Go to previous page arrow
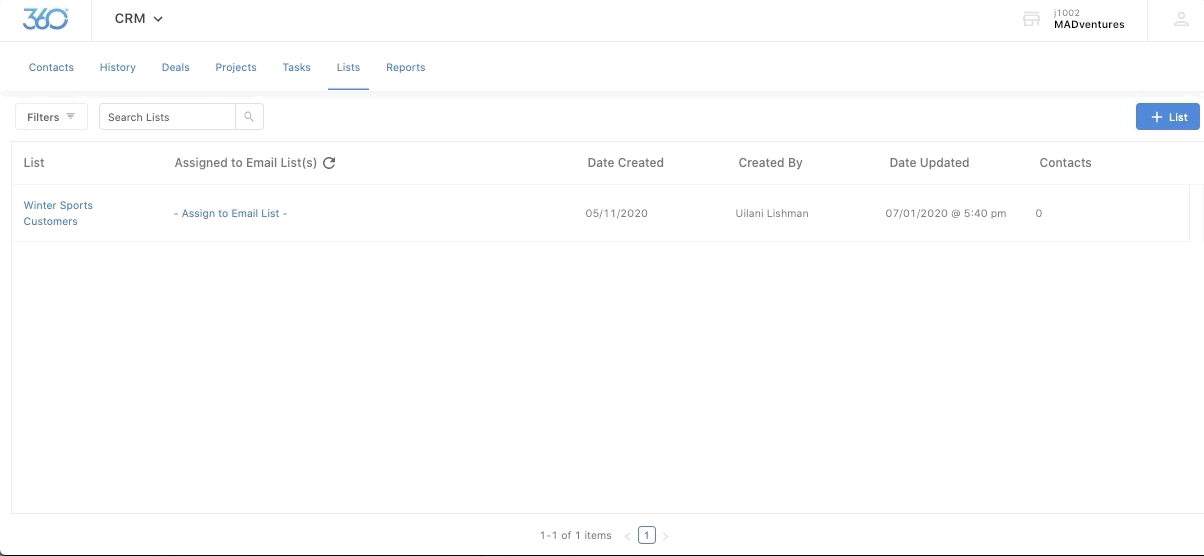The image size is (1204, 556). point(627,536)
